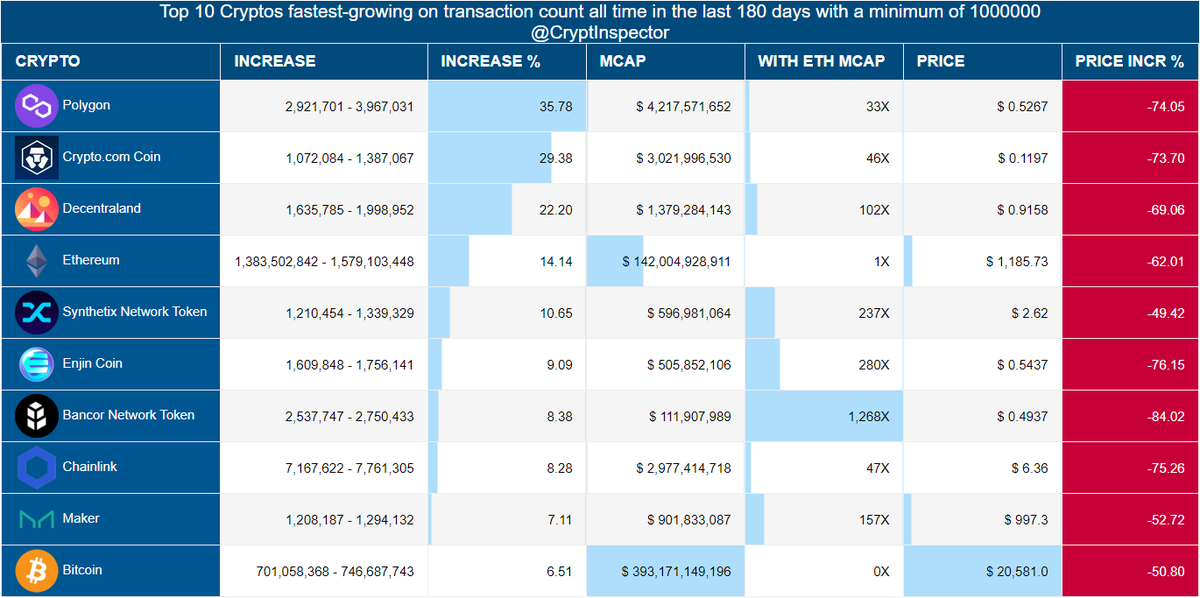Click Maker's $ 997.3 price cell

(x=983, y=519)
